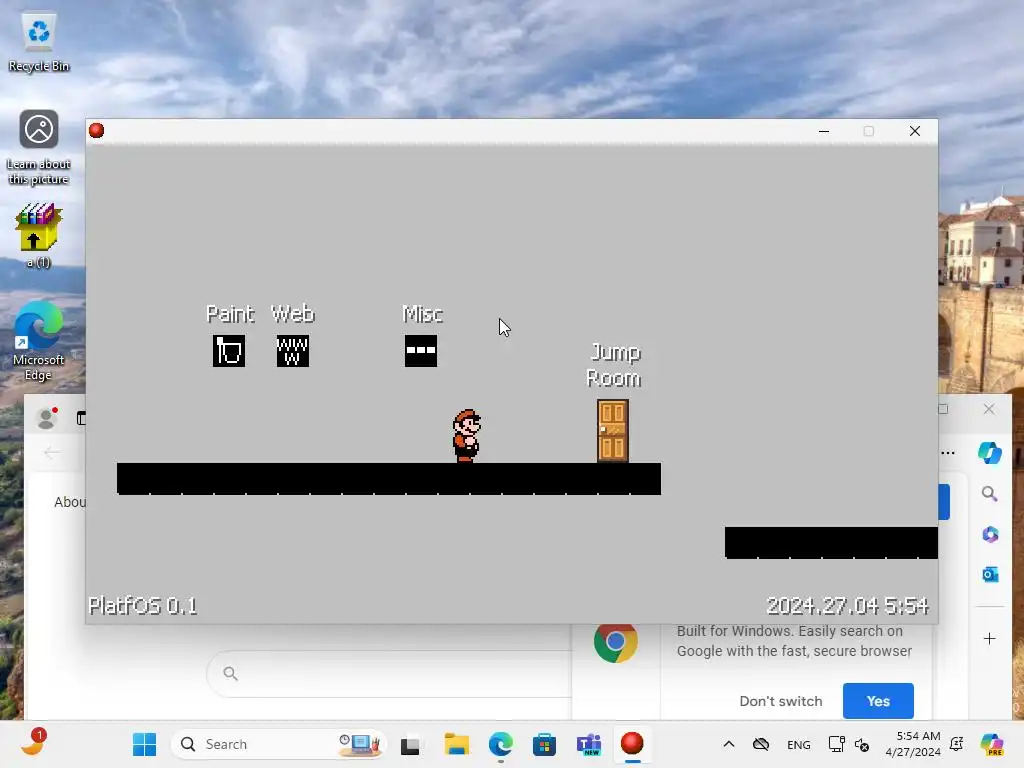Open File Explorer from the taskbar
The image size is (1024, 768).
click(456, 744)
